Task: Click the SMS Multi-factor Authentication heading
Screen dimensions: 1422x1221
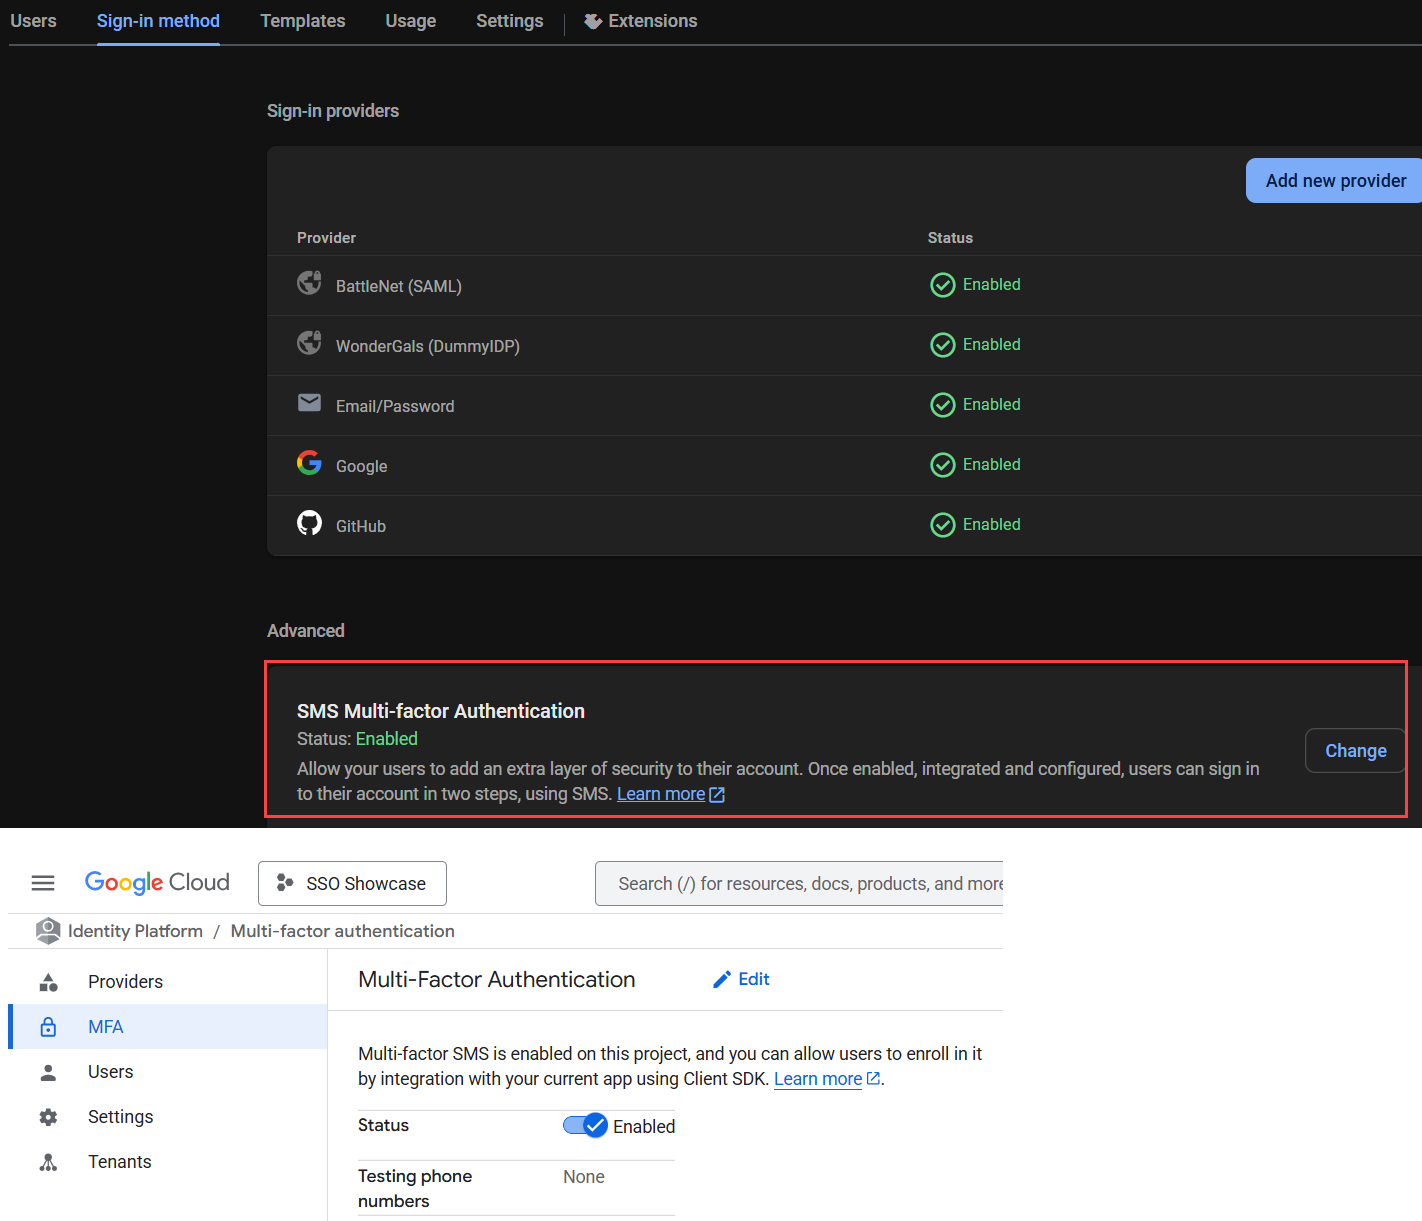Action: pyautogui.click(x=441, y=711)
